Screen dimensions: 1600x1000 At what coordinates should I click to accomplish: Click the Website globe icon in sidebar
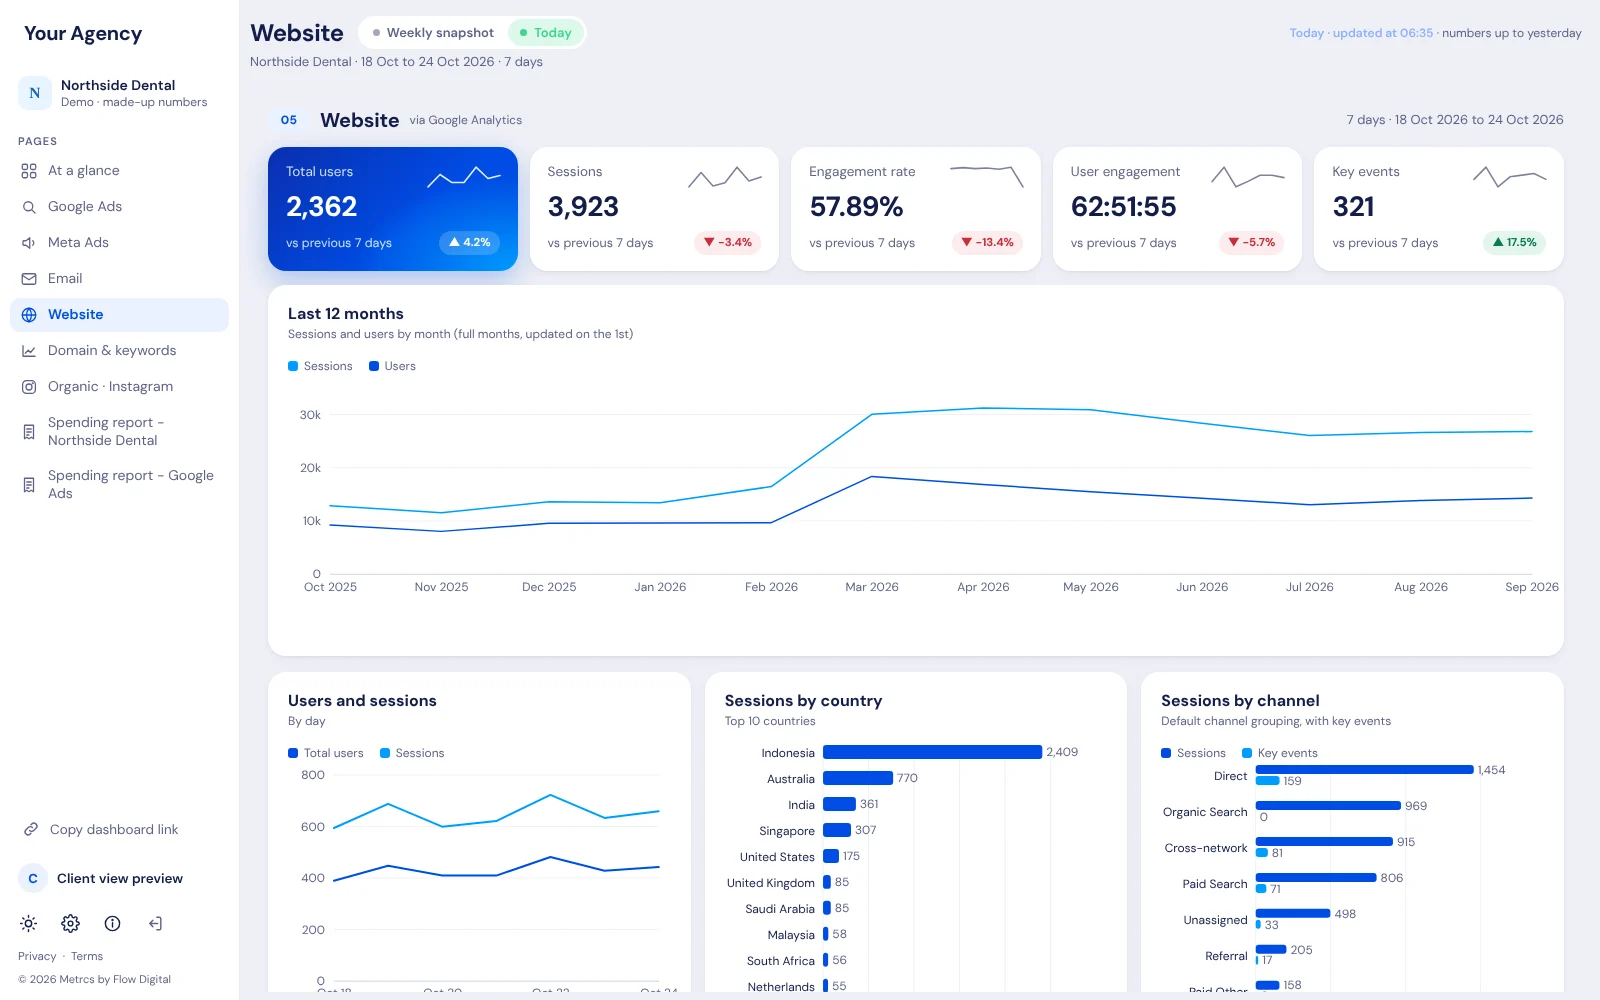[29, 315]
